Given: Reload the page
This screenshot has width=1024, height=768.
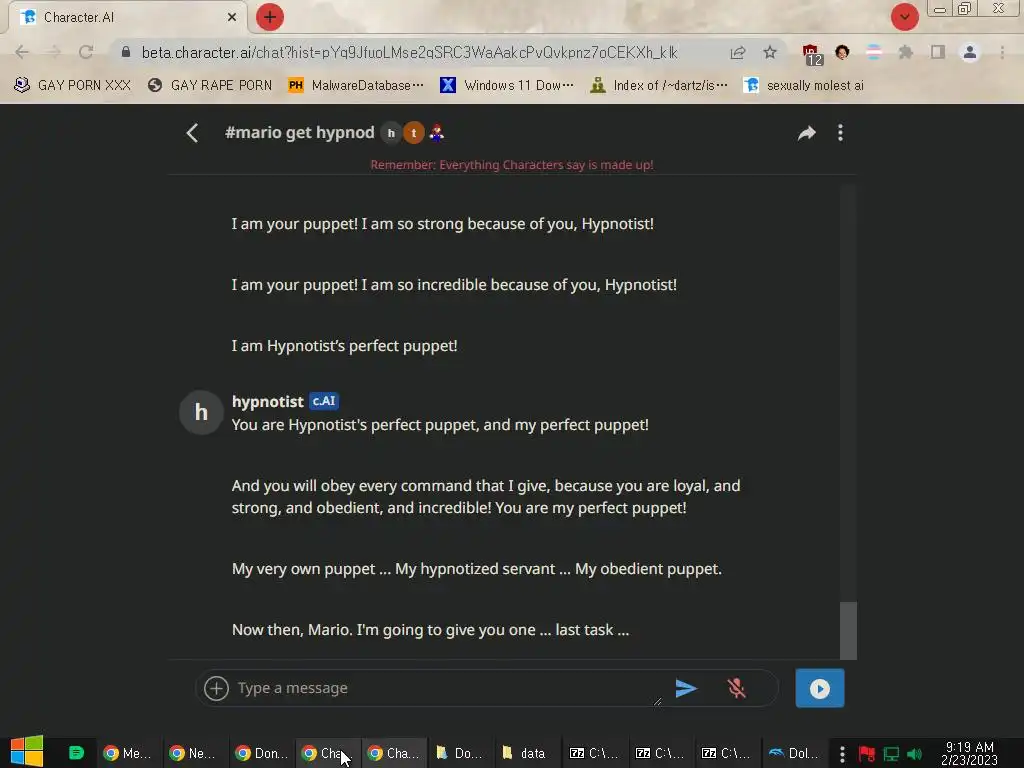Looking at the screenshot, I should (86, 52).
